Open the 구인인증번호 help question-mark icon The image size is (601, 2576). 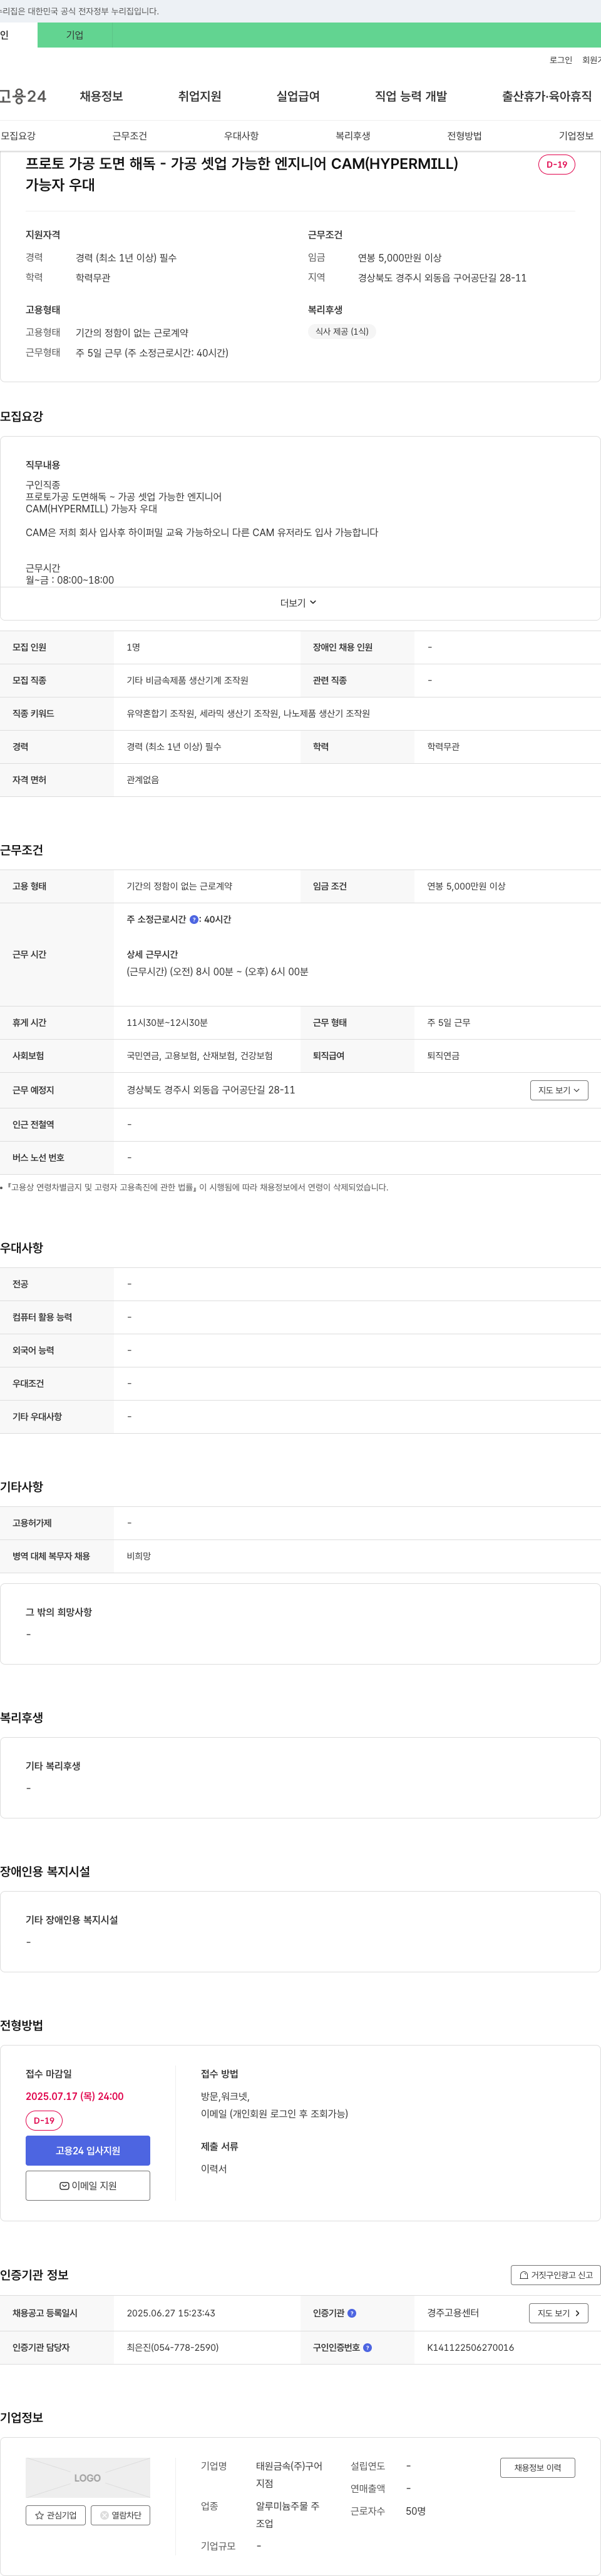click(x=367, y=2347)
